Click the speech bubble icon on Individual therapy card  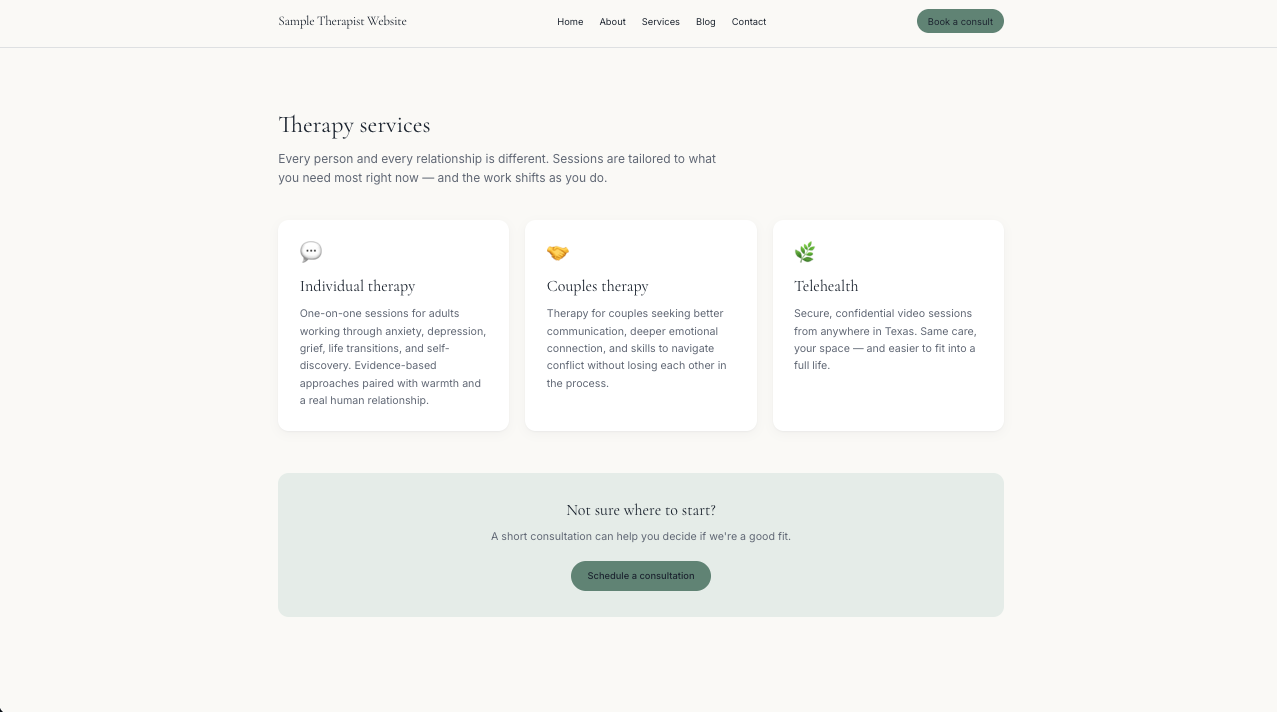point(311,252)
